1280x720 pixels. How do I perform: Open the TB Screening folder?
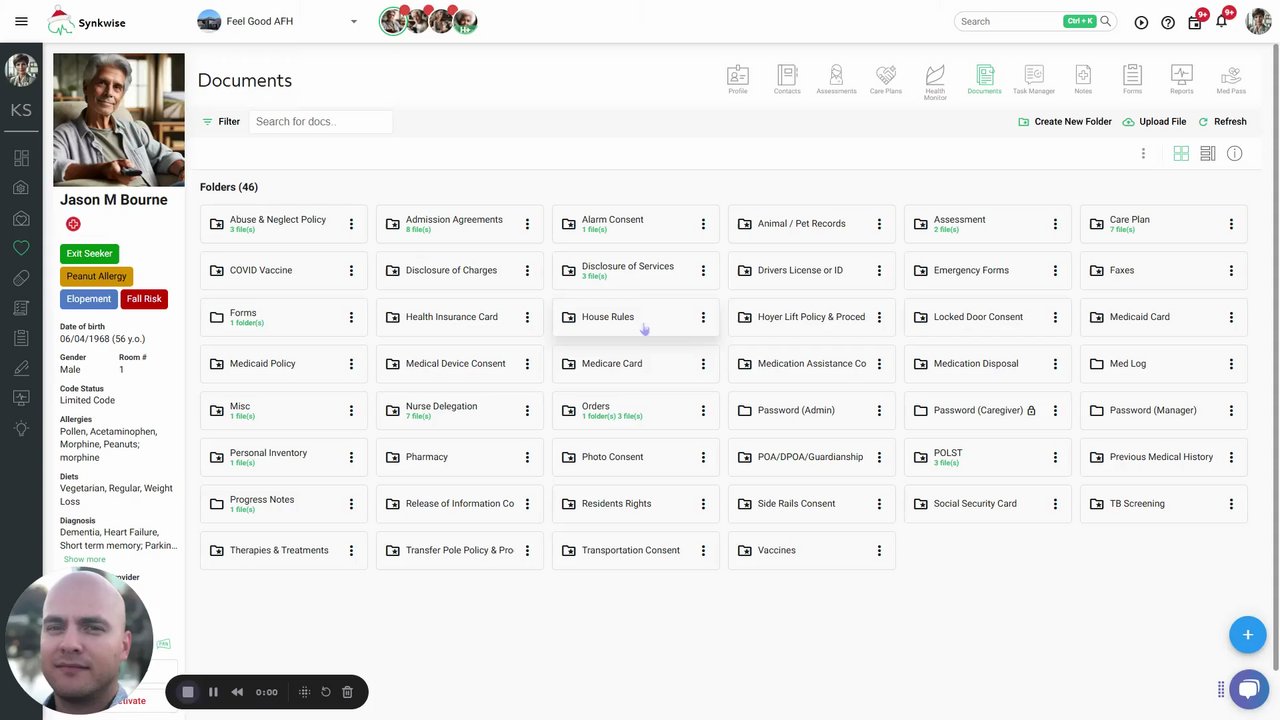(1163, 504)
